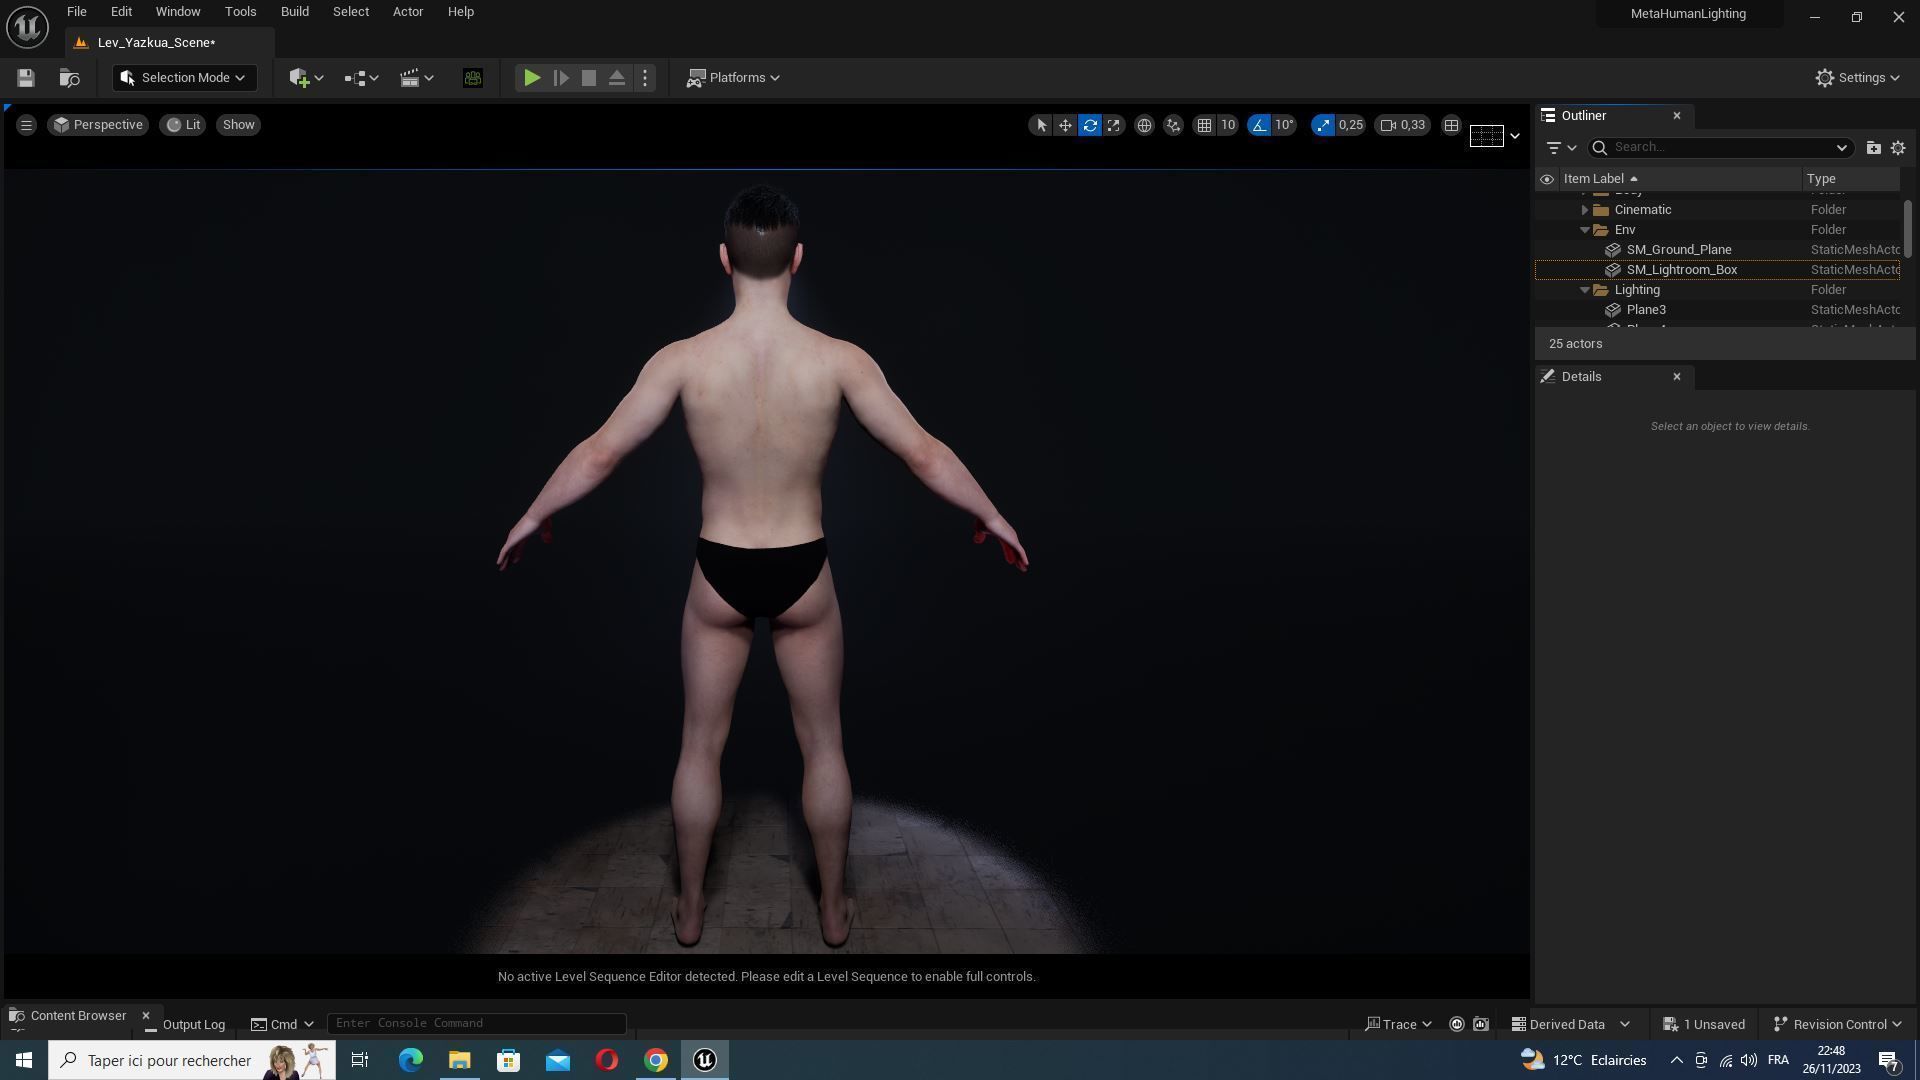The height and width of the screenshot is (1080, 1920).
Task: Toggle rotation angle snapping
Action: coord(1259,125)
